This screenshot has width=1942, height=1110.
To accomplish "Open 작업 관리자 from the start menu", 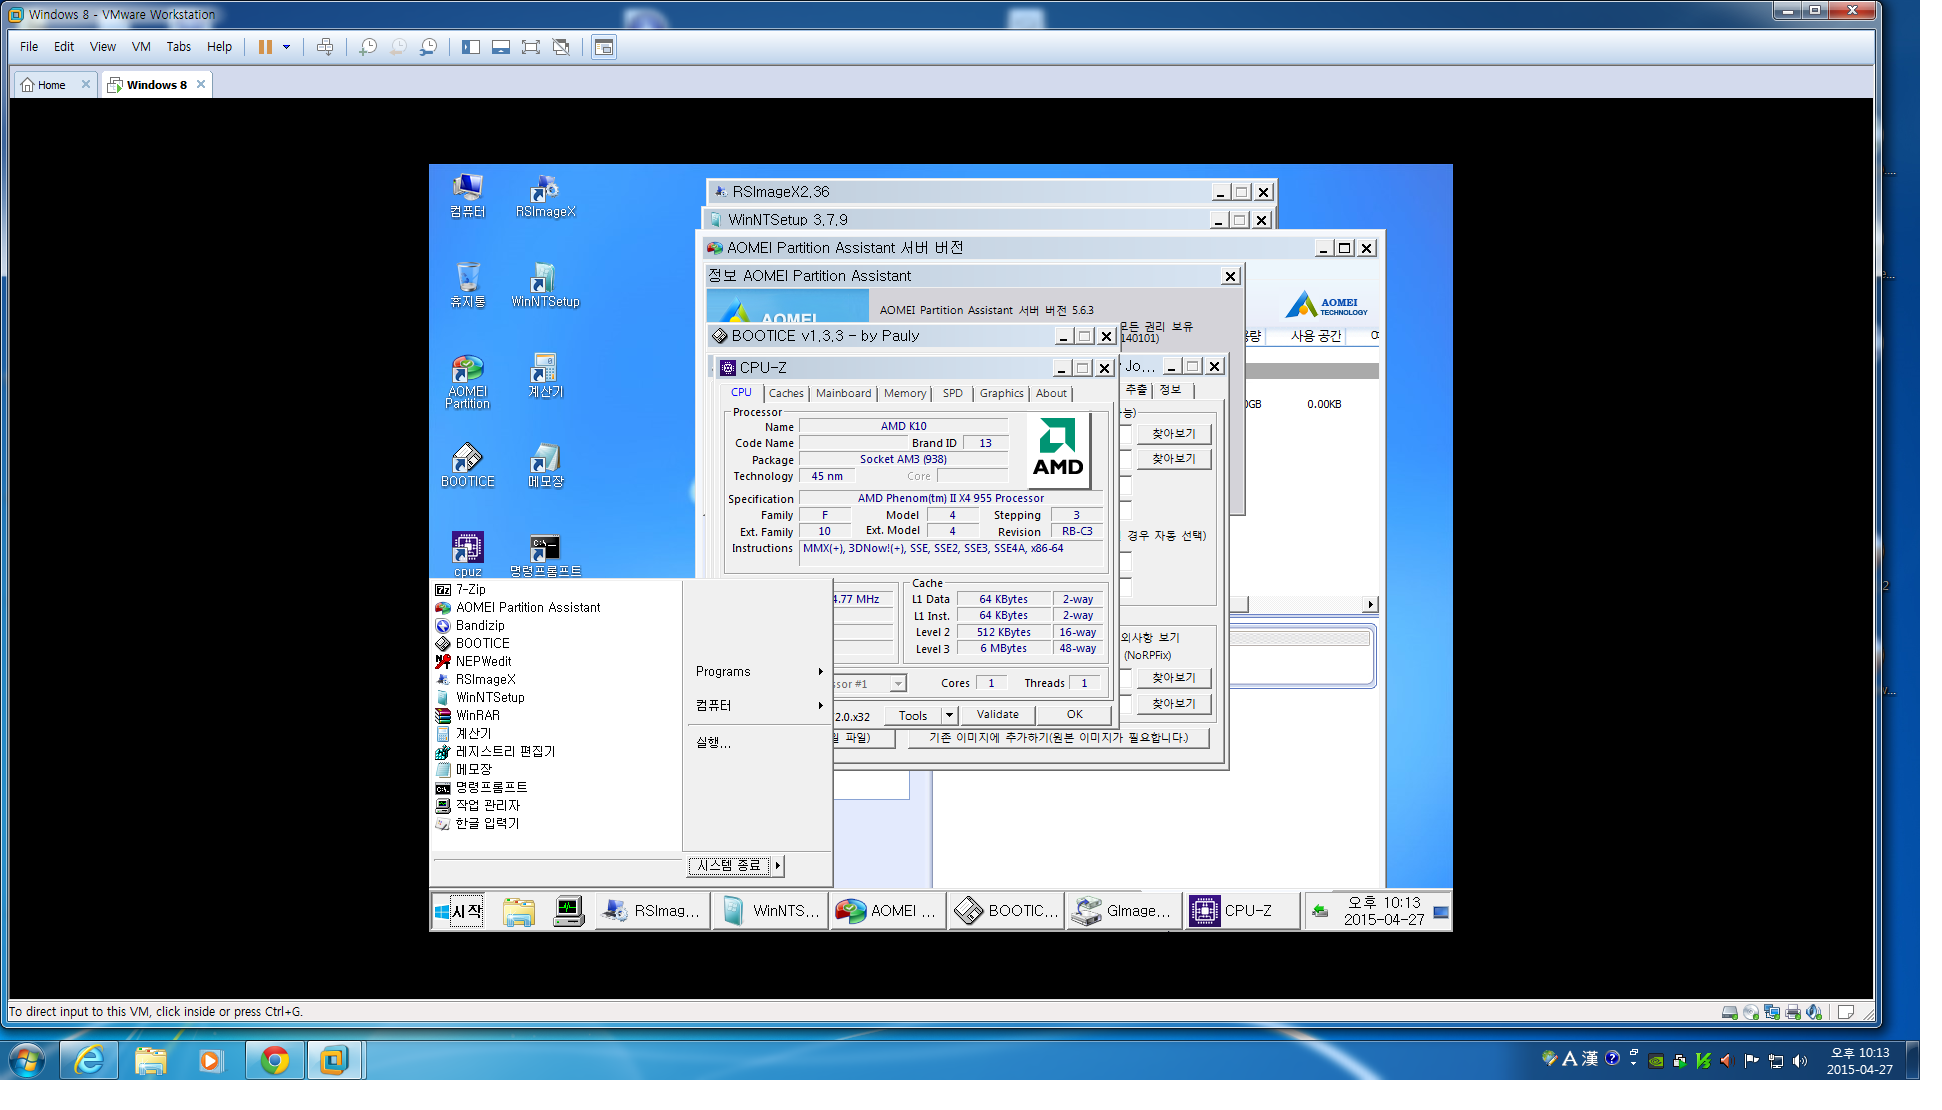I will (487, 806).
